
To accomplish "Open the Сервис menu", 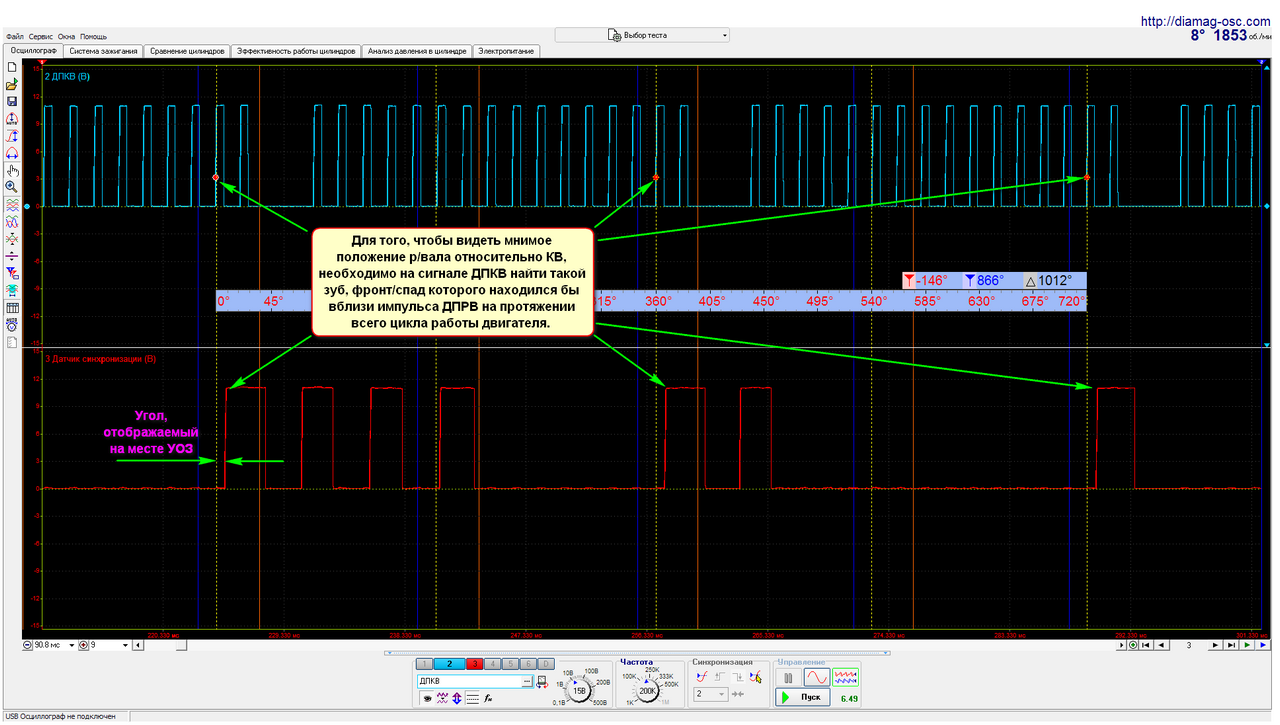I will (x=41, y=36).
